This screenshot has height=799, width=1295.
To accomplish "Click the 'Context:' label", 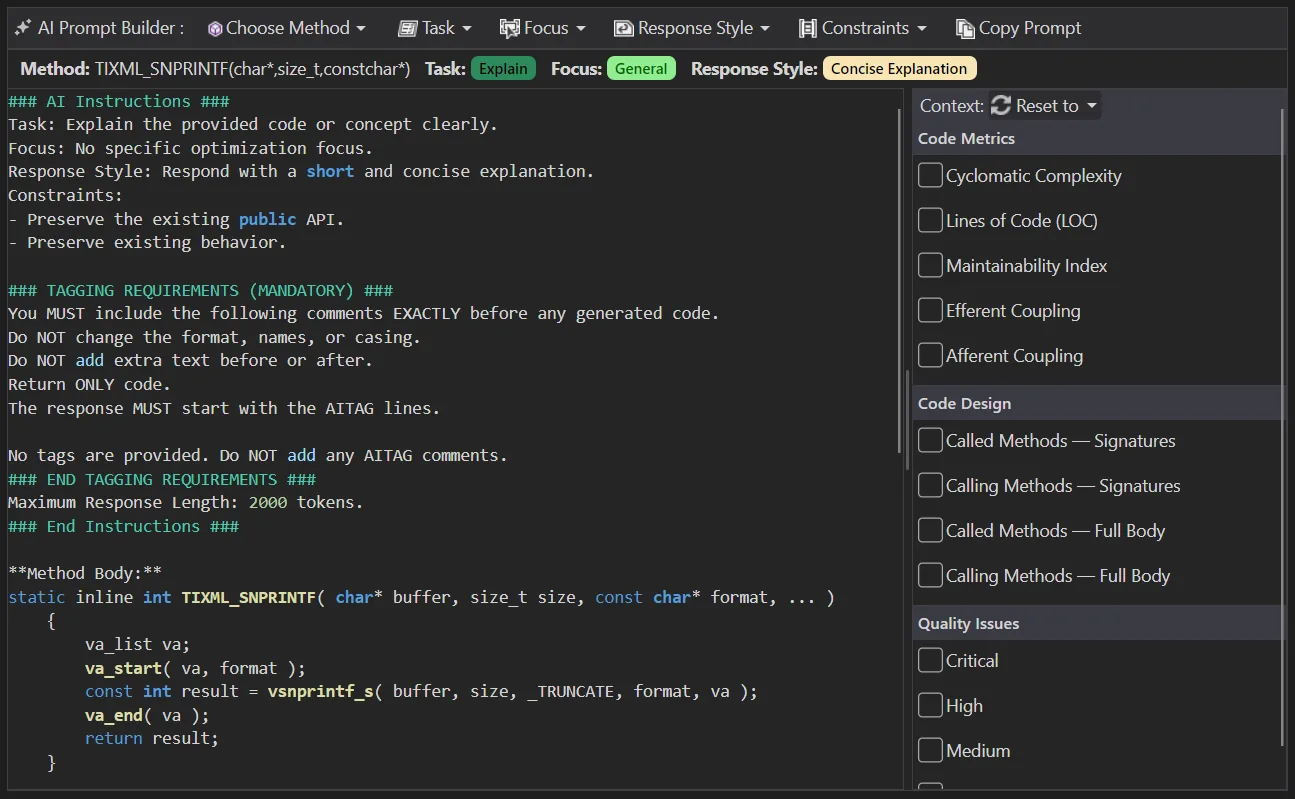I will (x=952, y=105).
